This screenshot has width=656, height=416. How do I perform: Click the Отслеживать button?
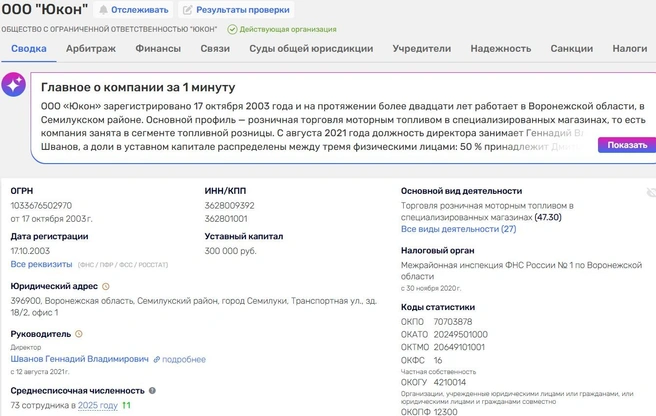coord(134,10)
